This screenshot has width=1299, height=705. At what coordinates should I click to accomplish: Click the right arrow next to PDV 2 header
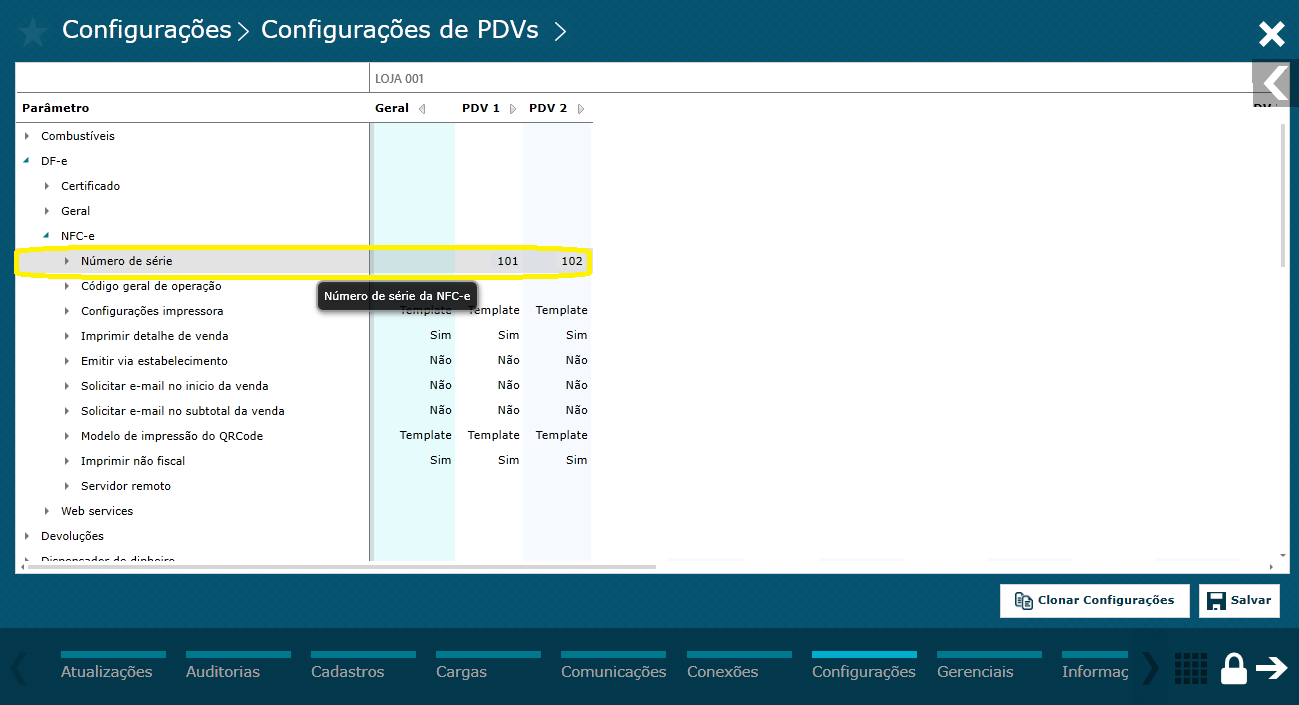point(580,108)
